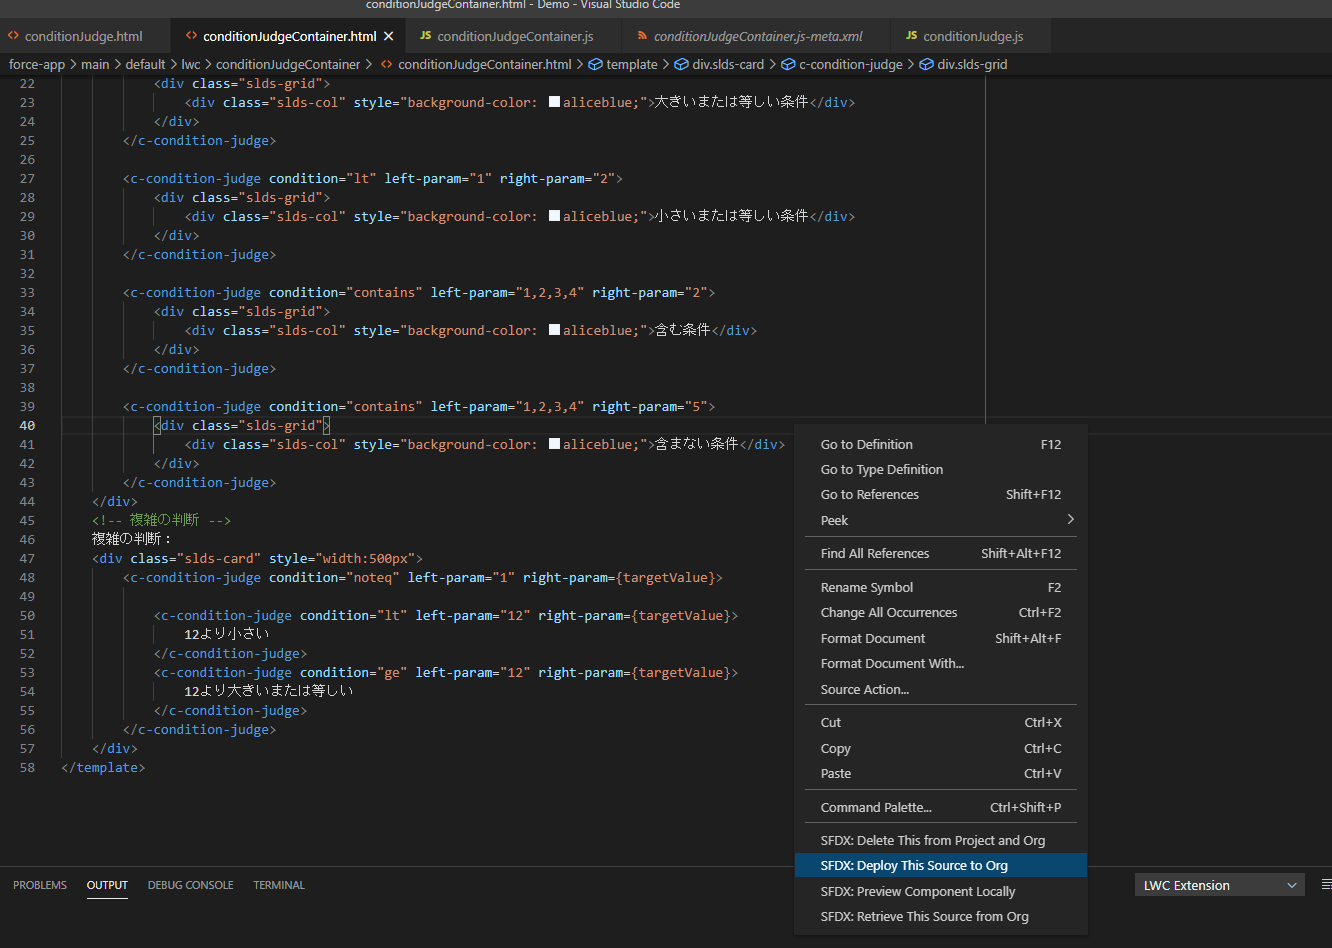Select Cut in the context menu
Viewport: 1332px width, 948px height.
coord(941,722)
